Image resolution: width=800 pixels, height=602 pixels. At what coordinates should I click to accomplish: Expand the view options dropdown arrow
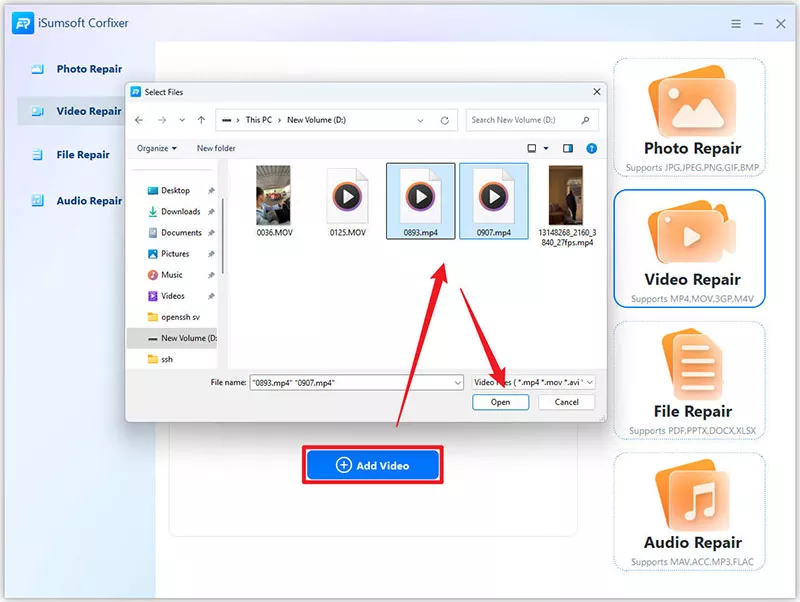pos(546,148)
